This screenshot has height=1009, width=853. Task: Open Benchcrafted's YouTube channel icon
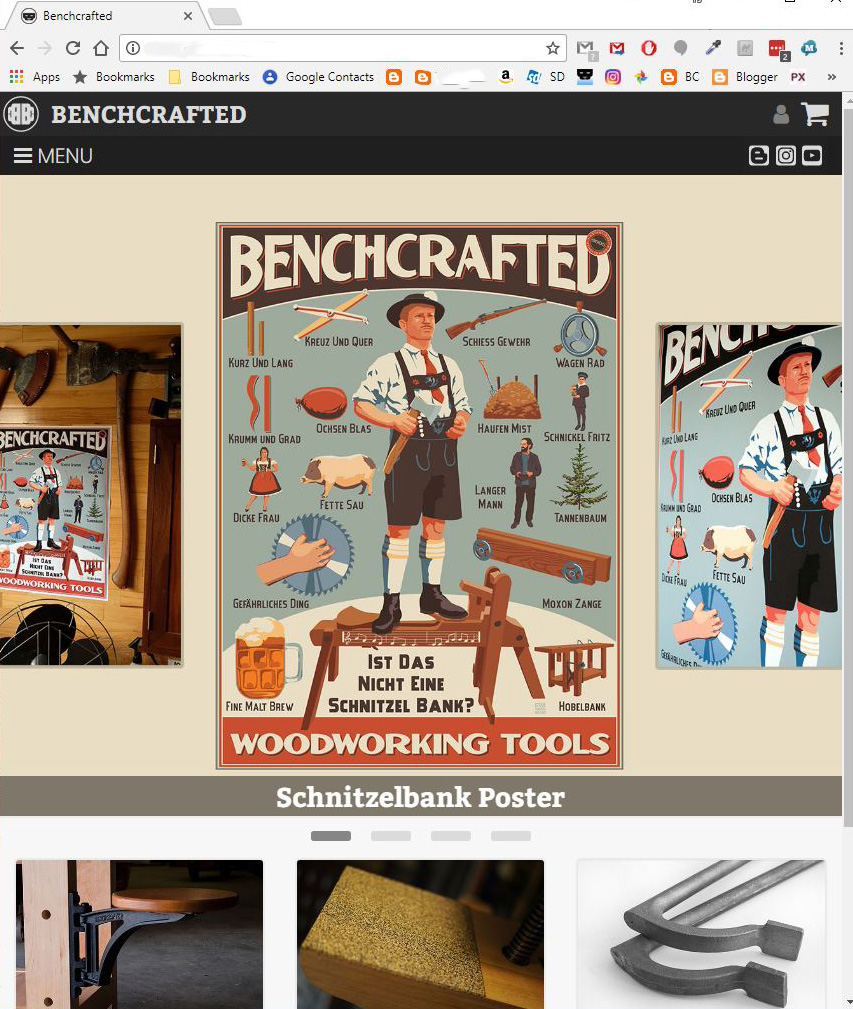(x=812, y=155)
